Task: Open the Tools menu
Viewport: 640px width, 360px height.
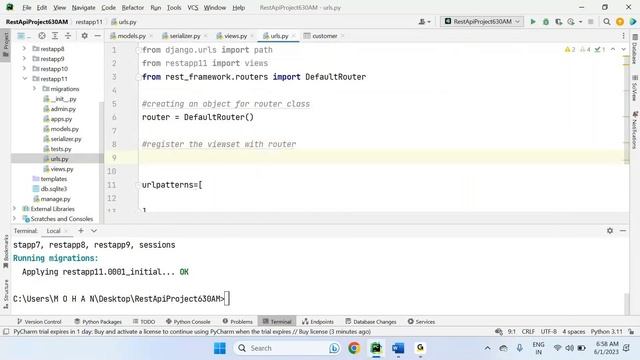Action: tap(174, 8)
